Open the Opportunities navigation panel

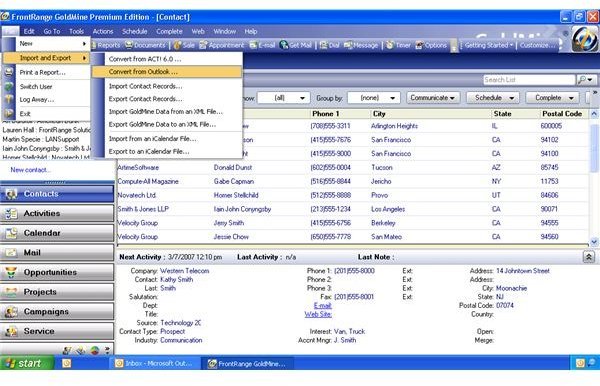click(x=57, y=272)
